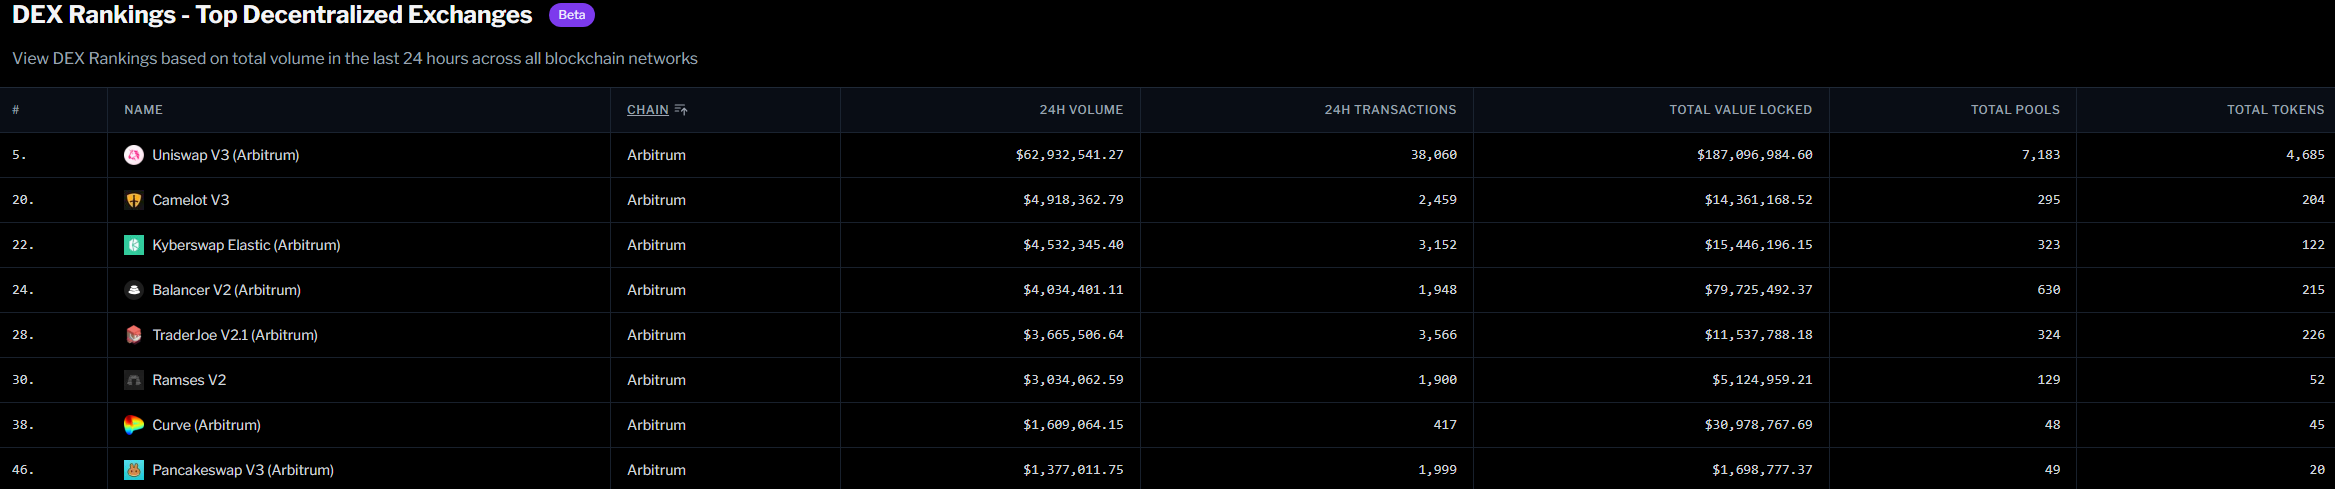Open Kyberswap Elastic (Arbitrum) exchange page
This screenshot has height=489, width=2335.
click(246, 245)
